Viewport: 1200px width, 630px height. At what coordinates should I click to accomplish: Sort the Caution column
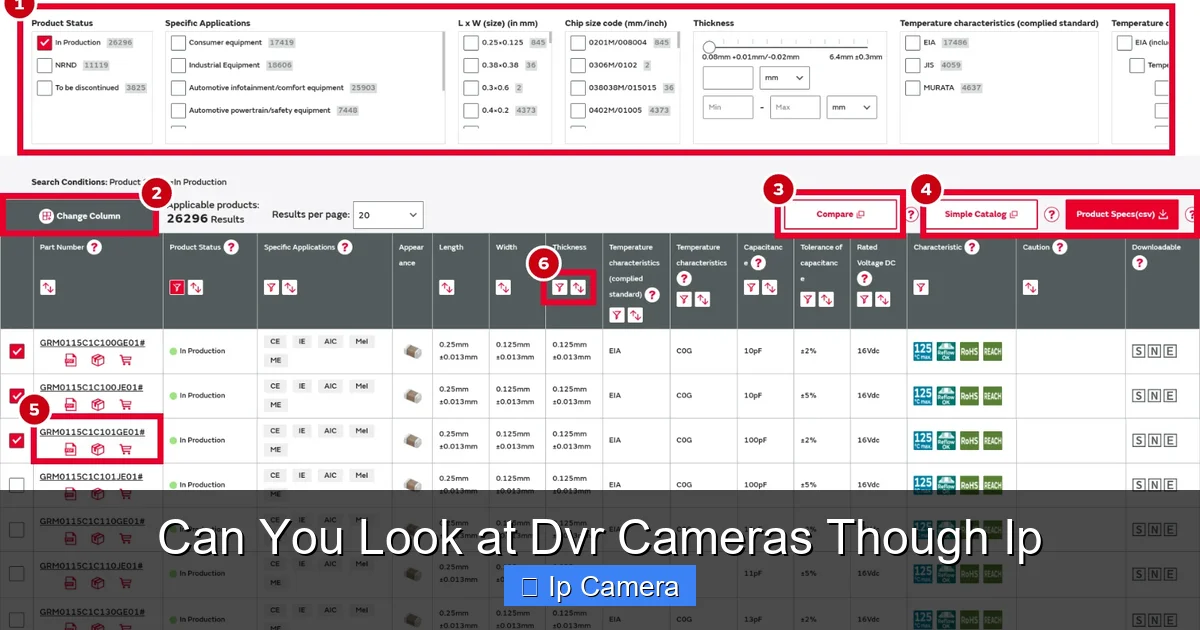pyautogui.click(x=1031, y=287)
